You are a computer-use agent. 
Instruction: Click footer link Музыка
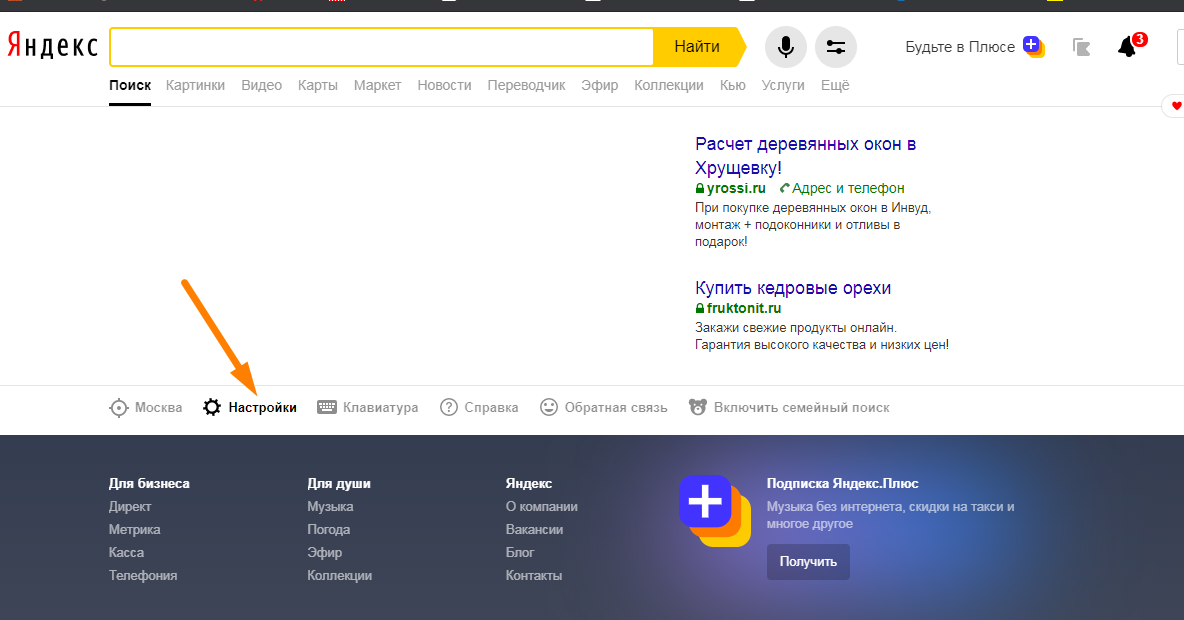point(330,507)
